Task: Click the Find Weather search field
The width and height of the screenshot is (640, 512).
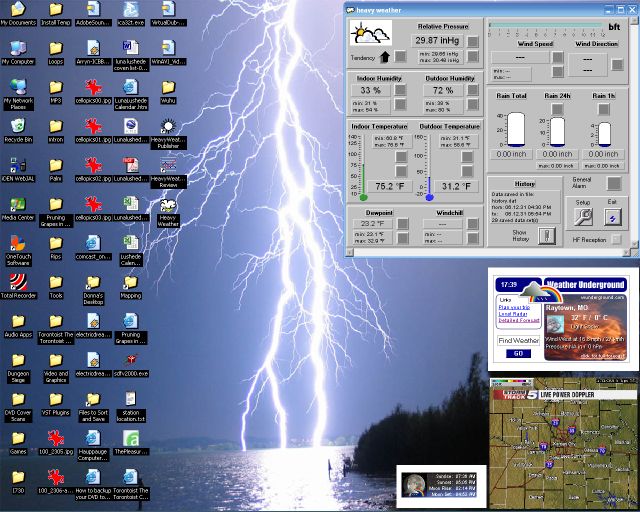Action: coord(518,341)
